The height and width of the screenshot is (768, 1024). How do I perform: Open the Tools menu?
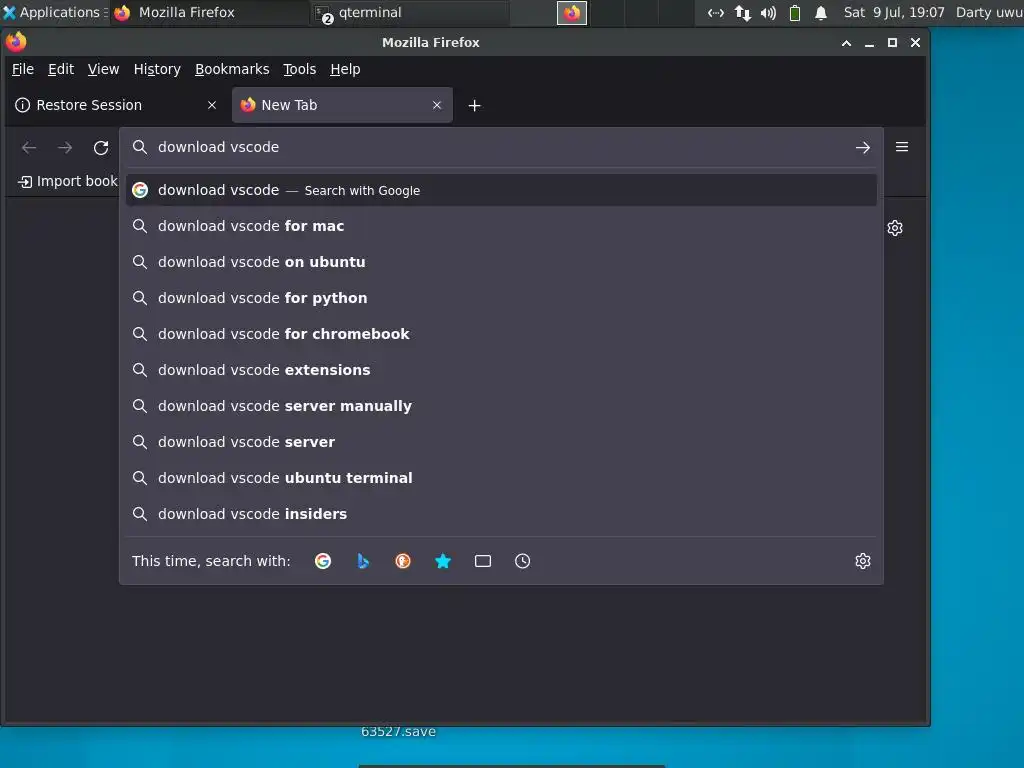299,69
